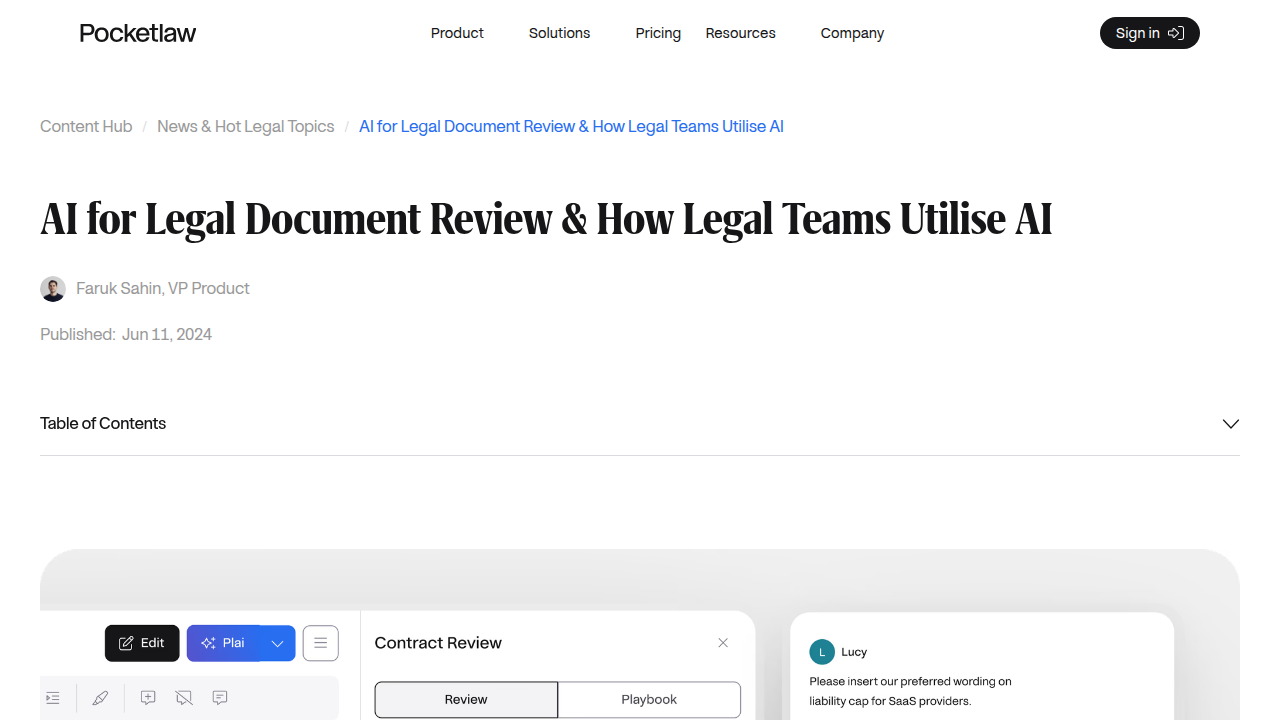Click the published date Jun 11, 2024
Image resolution: width=1280 pixels, height=720 pixels.
167,334
